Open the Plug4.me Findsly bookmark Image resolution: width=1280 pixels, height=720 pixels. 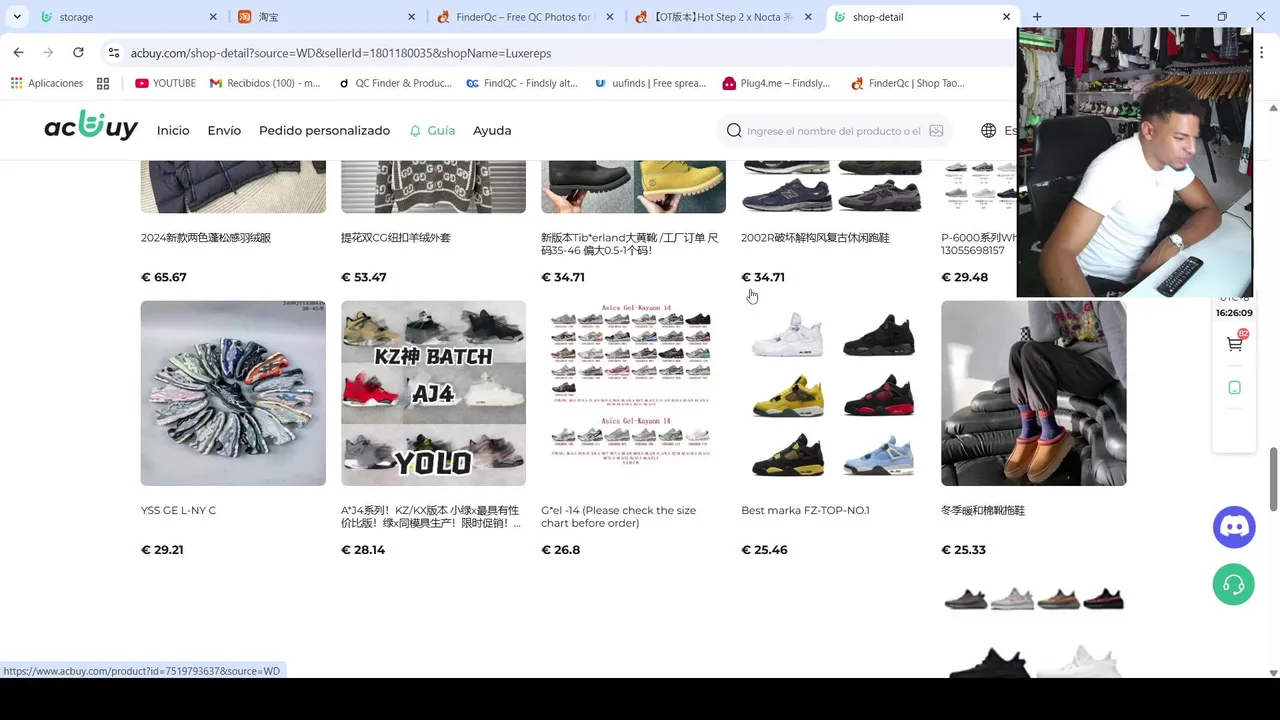tap(777, 83)
